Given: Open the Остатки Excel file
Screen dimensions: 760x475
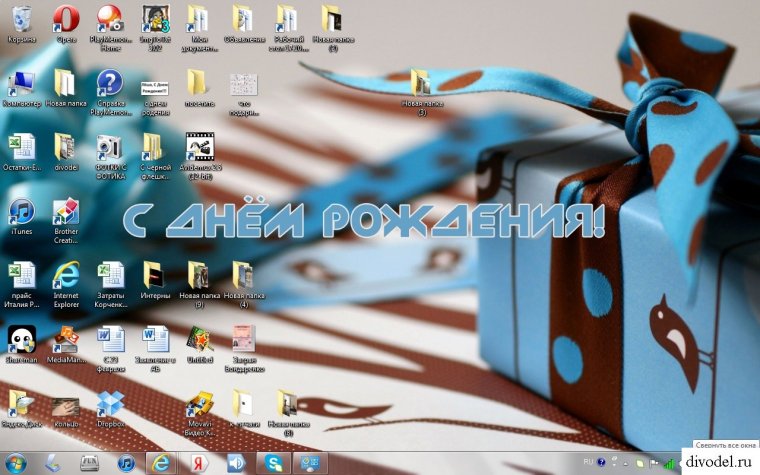Looking at the screenshot, I should pos(21,147).
